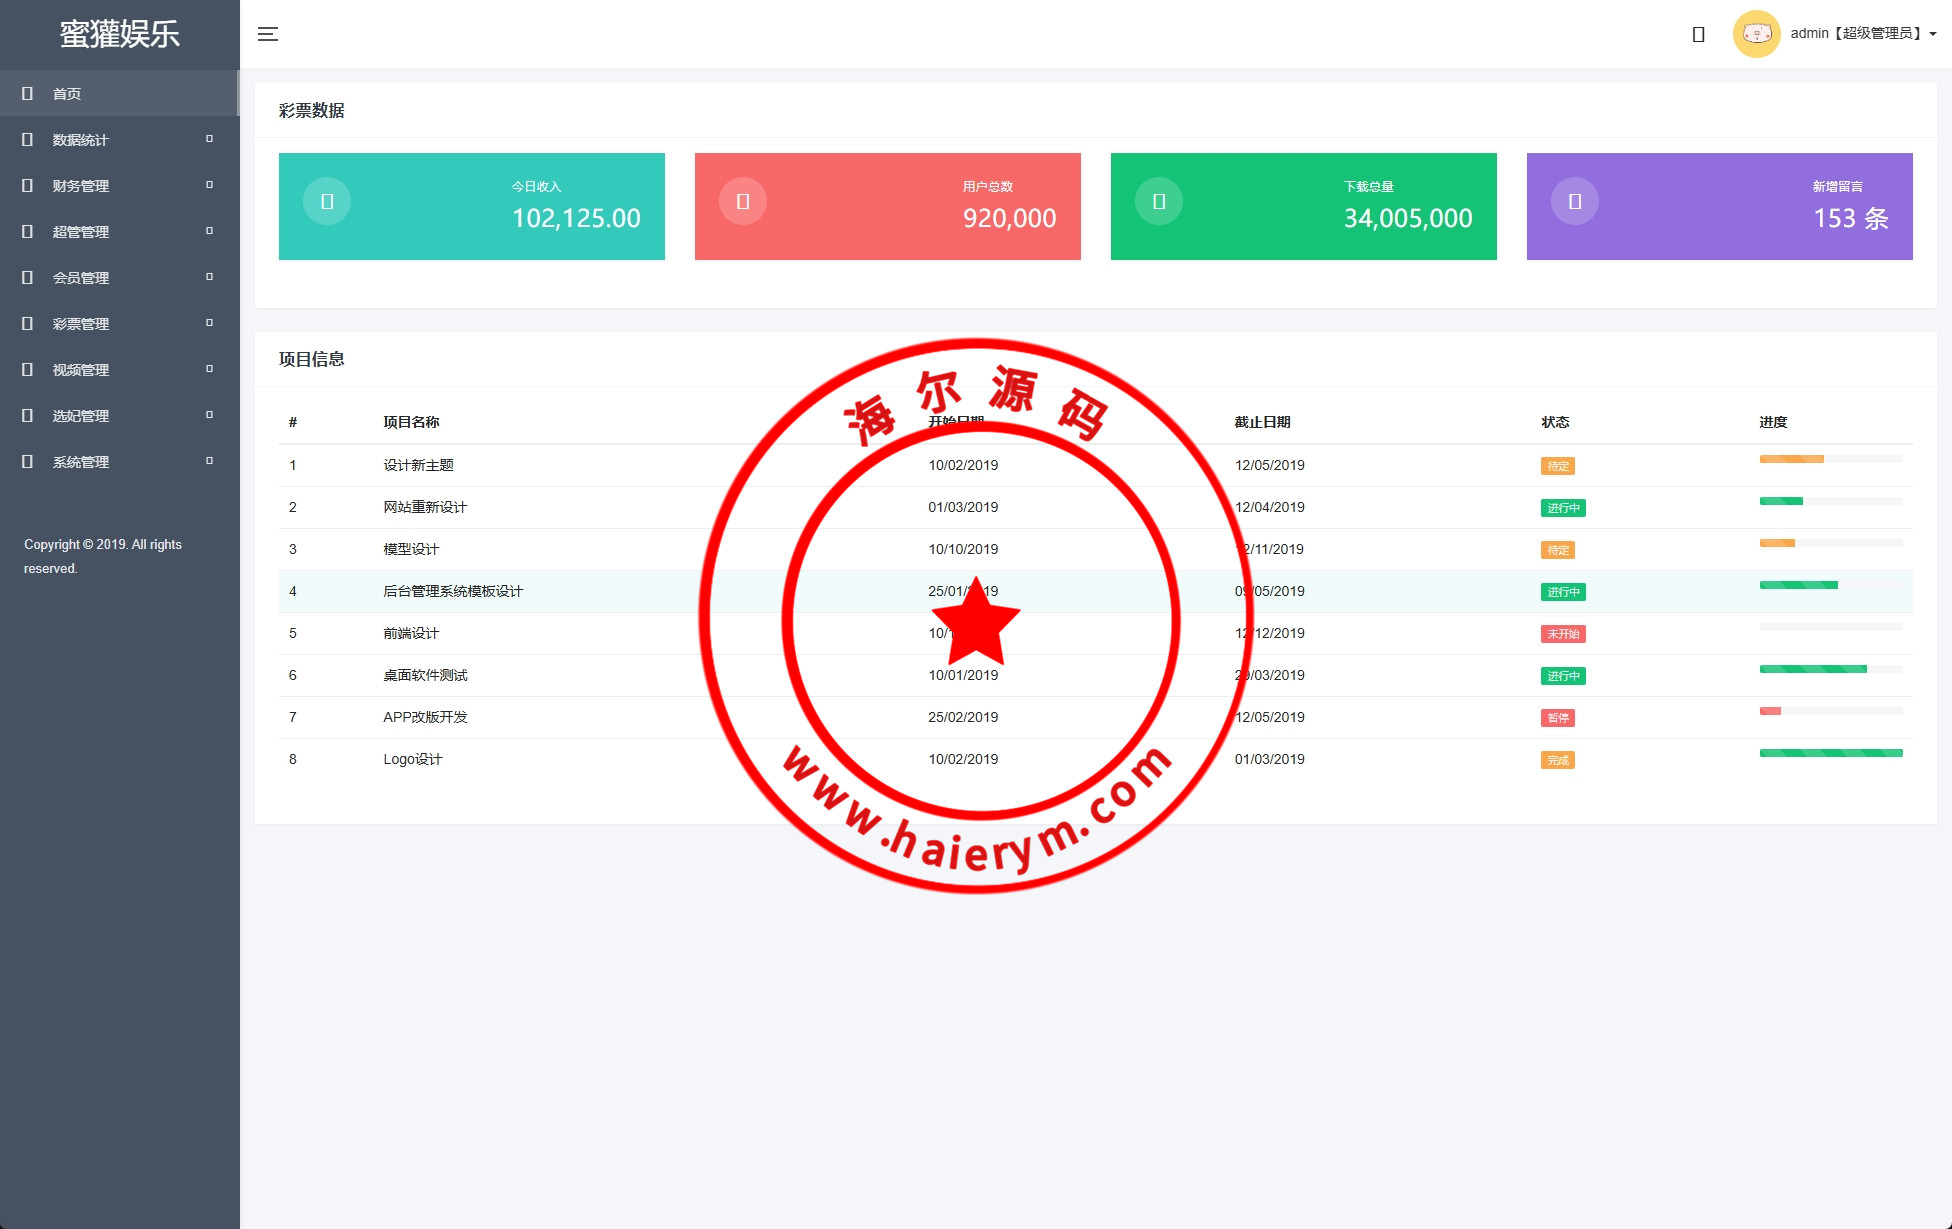Click the 未开始 status badge
Viewport: 1952px width, 1229px height.
pyautogui.click(x=1563, y=634)
